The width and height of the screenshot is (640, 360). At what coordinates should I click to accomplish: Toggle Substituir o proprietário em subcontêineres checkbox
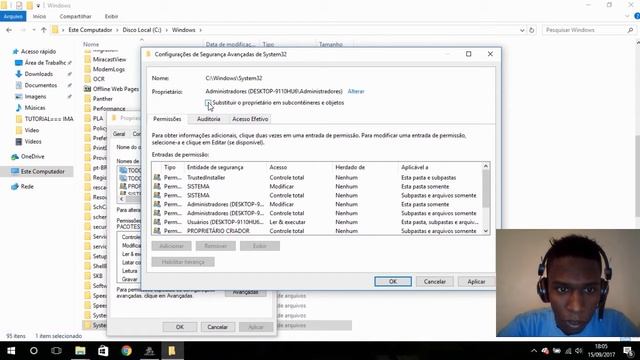point(208,103)
